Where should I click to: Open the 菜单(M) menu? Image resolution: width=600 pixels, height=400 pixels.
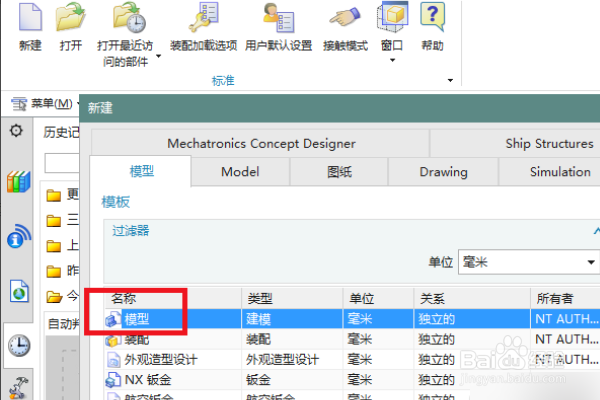pos(46,103)
